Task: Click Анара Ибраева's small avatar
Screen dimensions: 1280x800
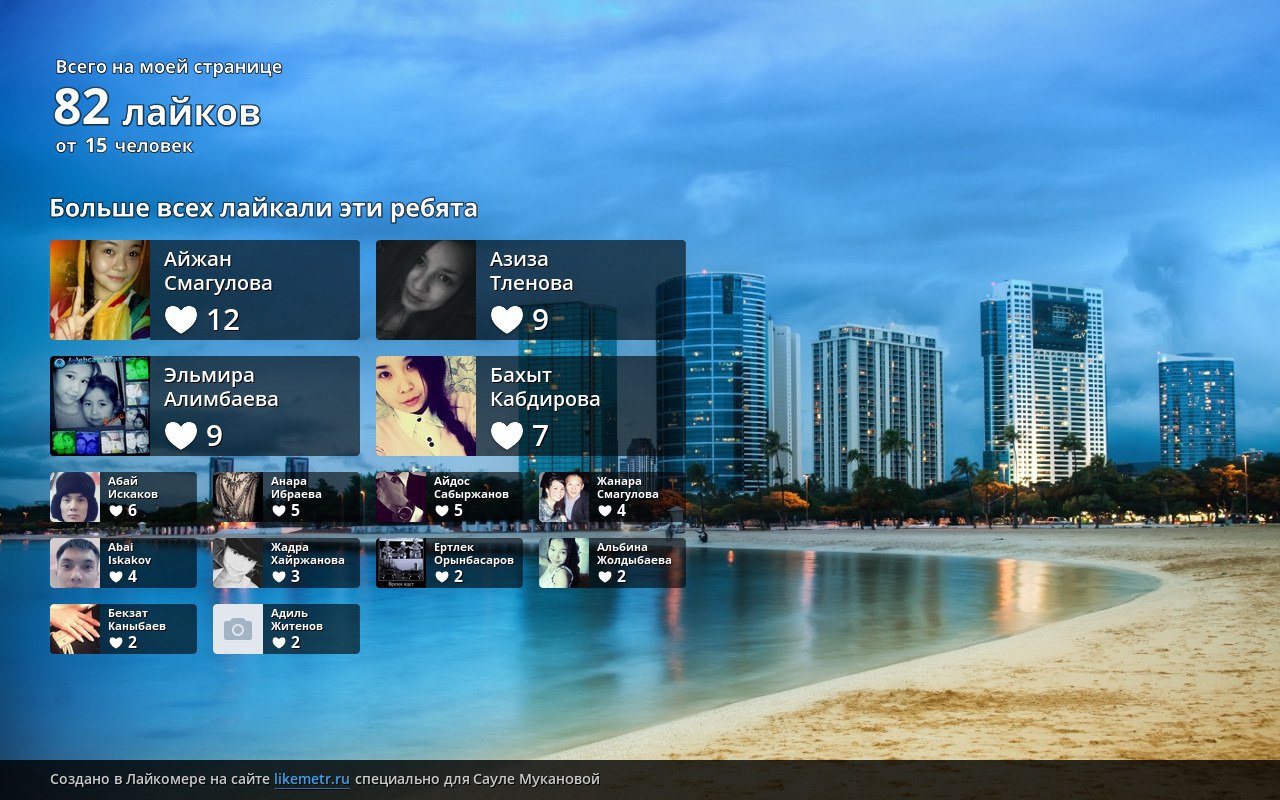Action: coord(238,497)
